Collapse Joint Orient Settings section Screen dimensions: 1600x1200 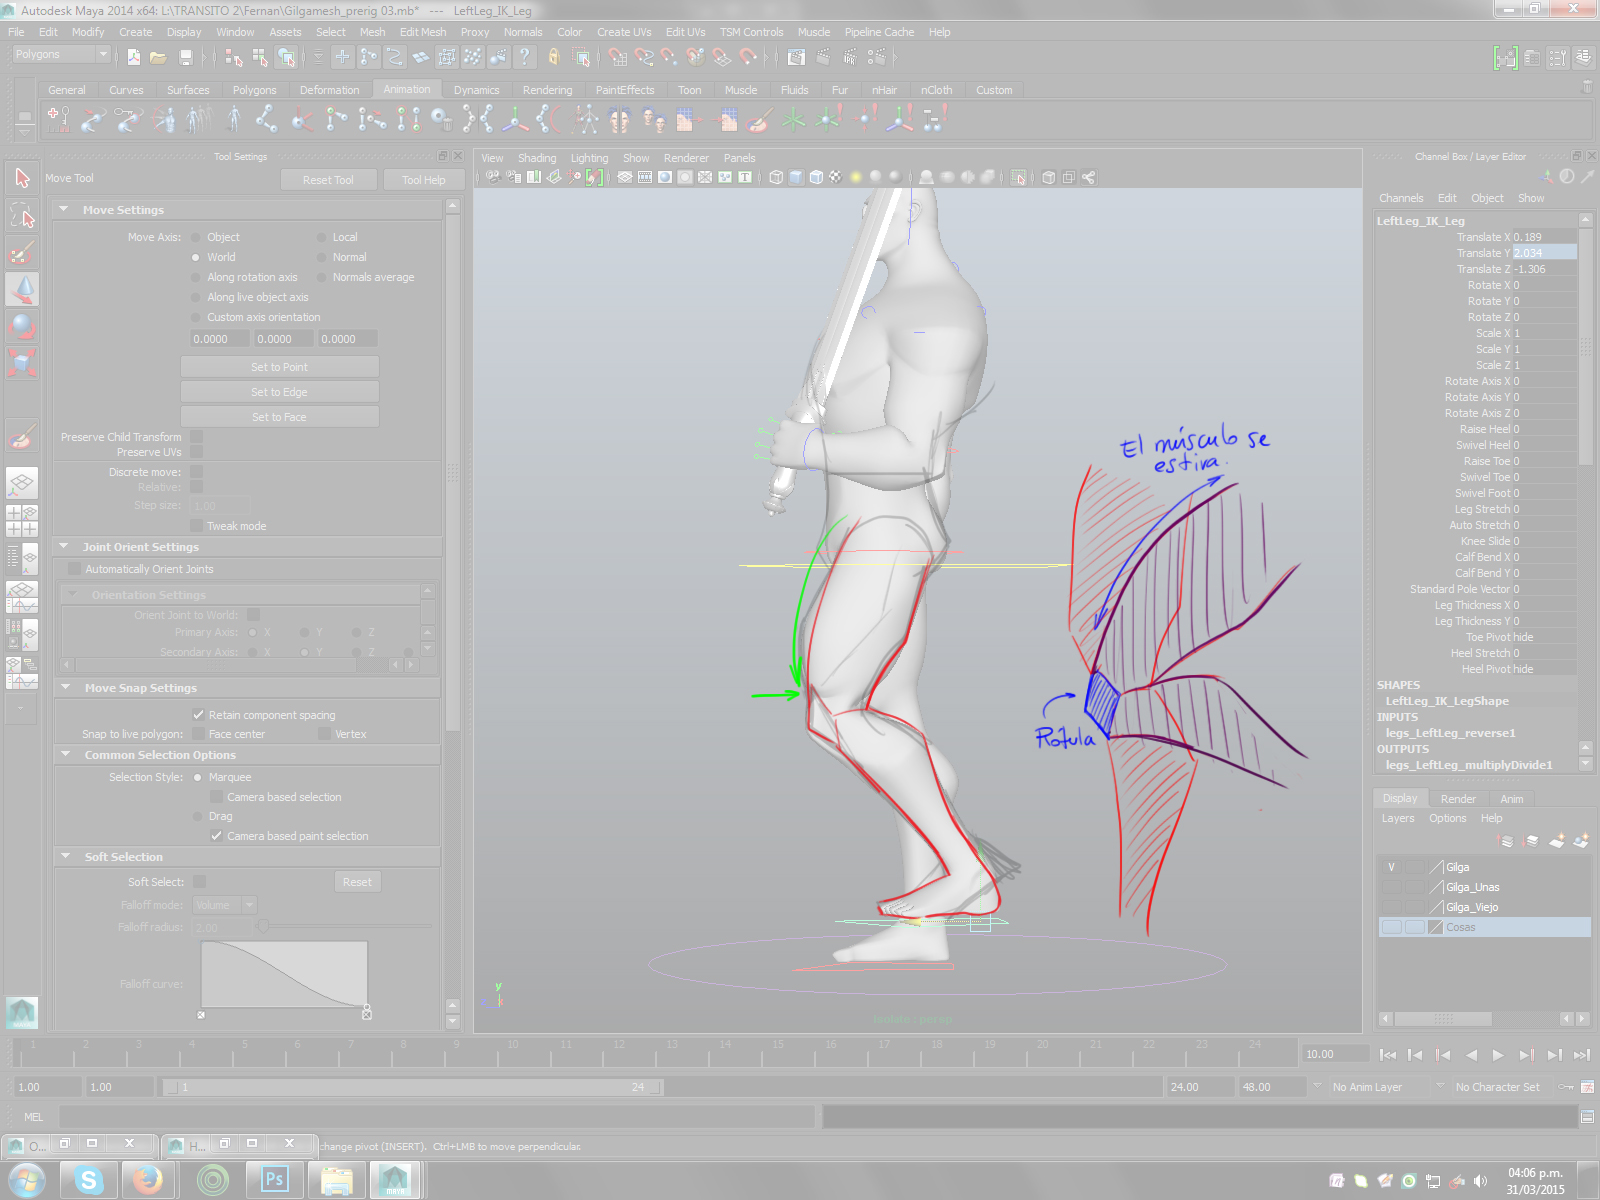[64, 547]
